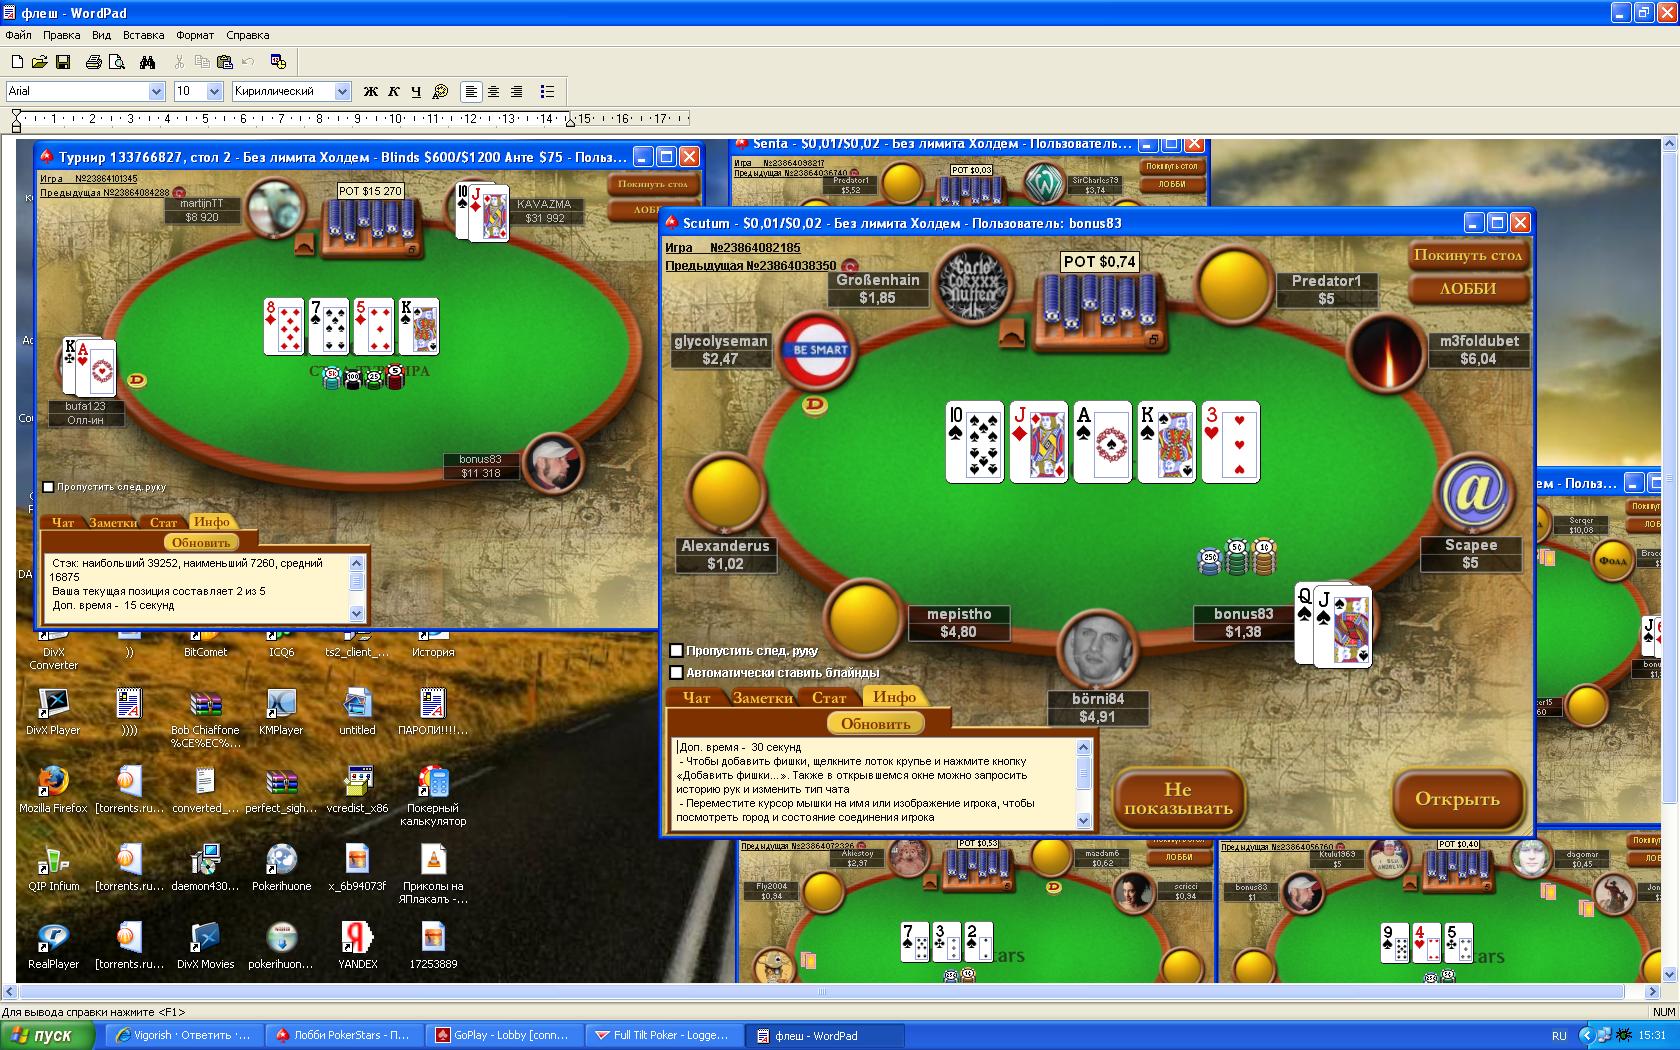1680x1050 pixels.
Task: Toggle 'Автоматически ставить блайнды' checkbox
Action: coord(677,673)
